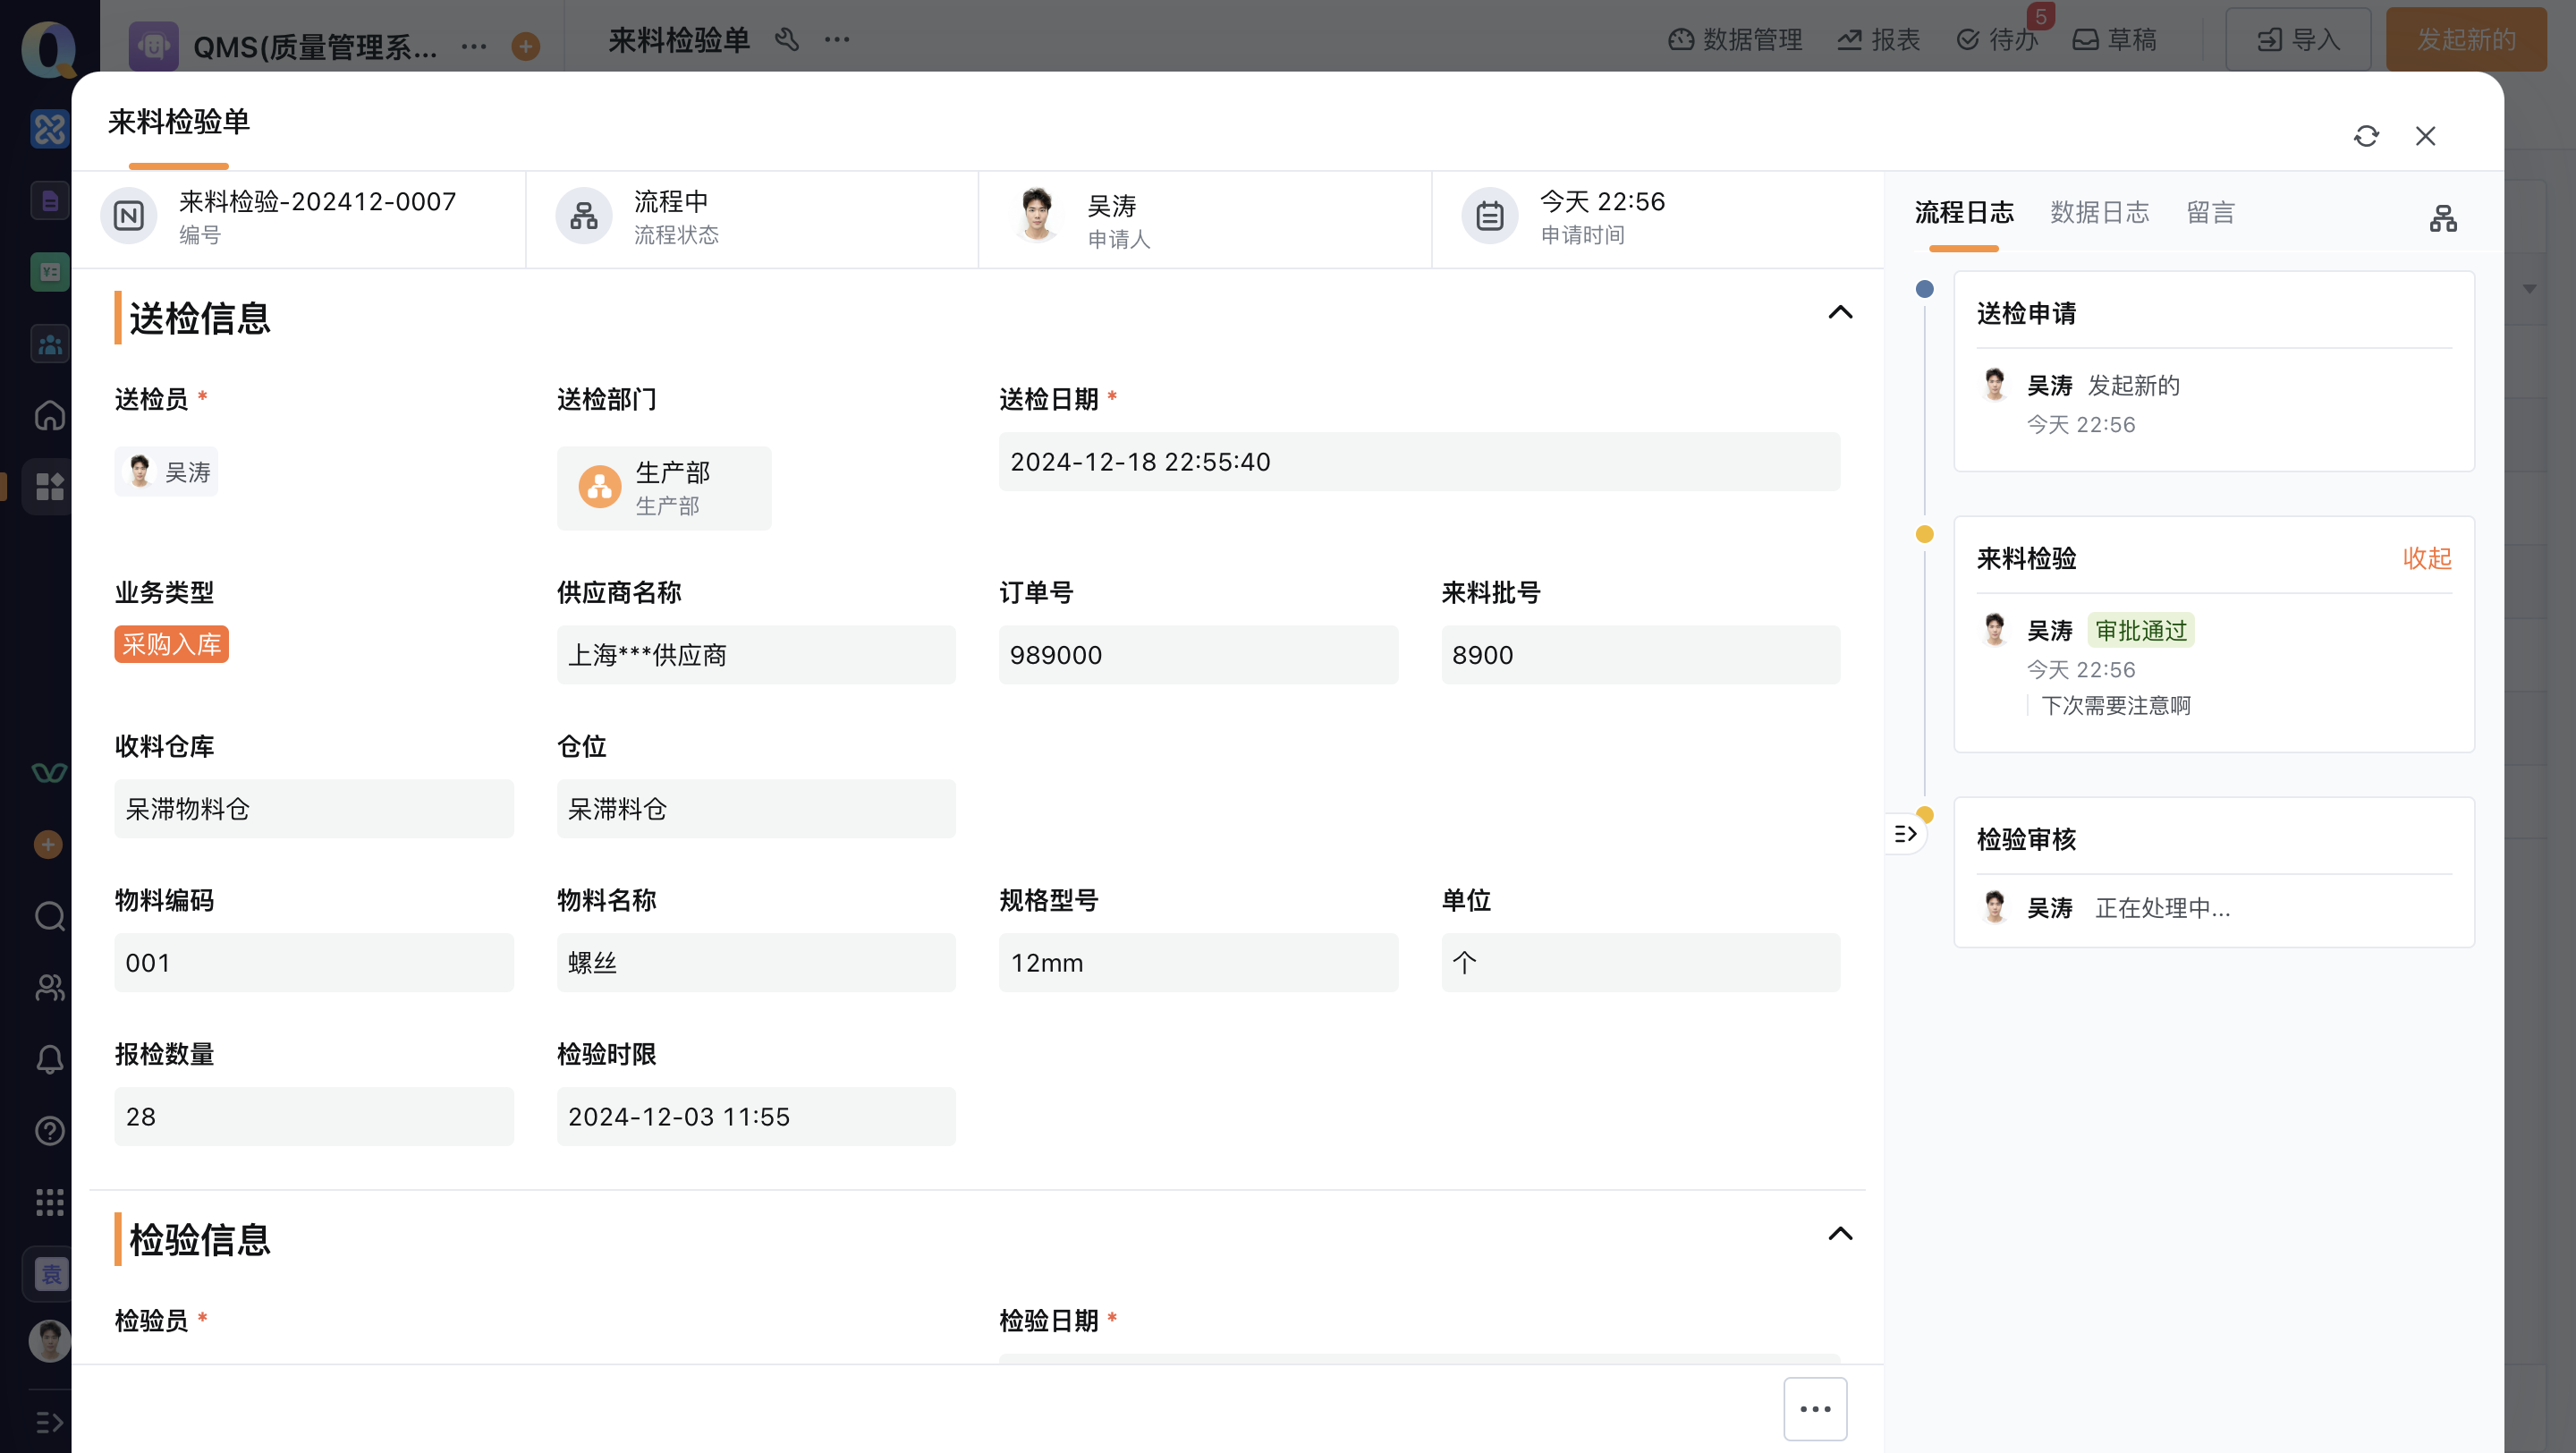Click the search icon in left sidebar
2576x1453 pixels.
(x=49, y=916)
